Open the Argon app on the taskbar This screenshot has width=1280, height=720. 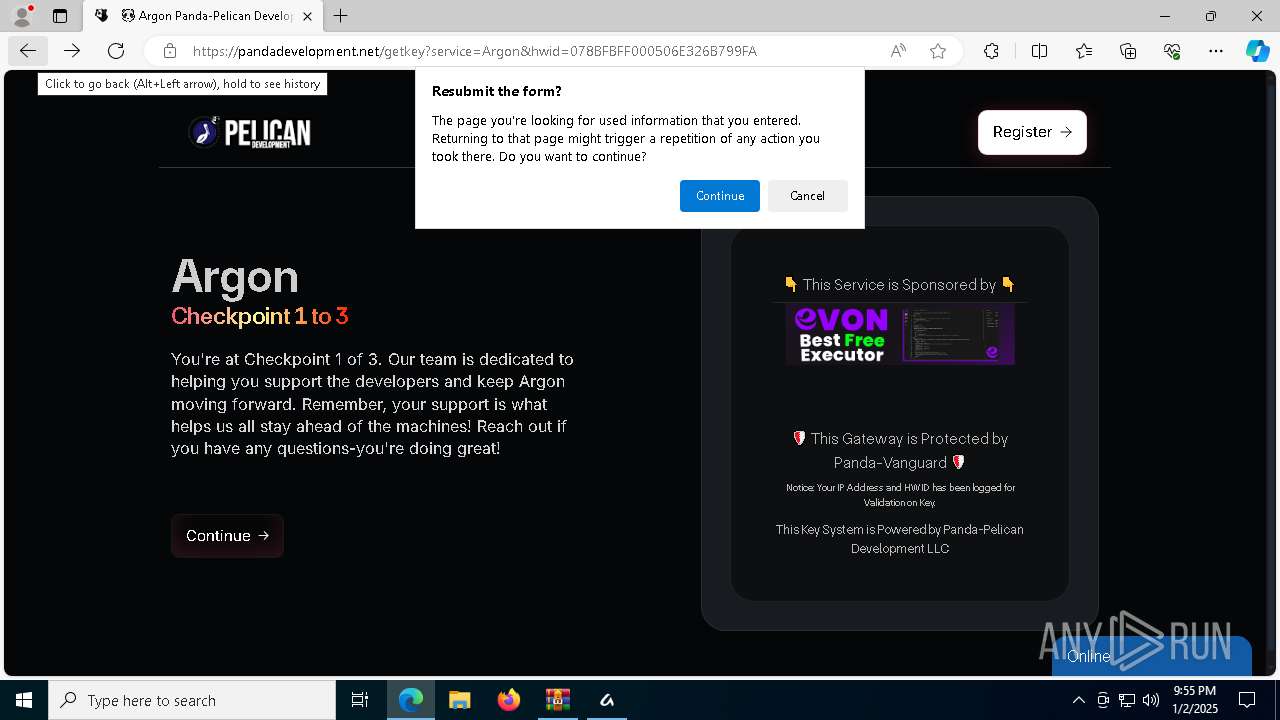(x=606, y=700)
